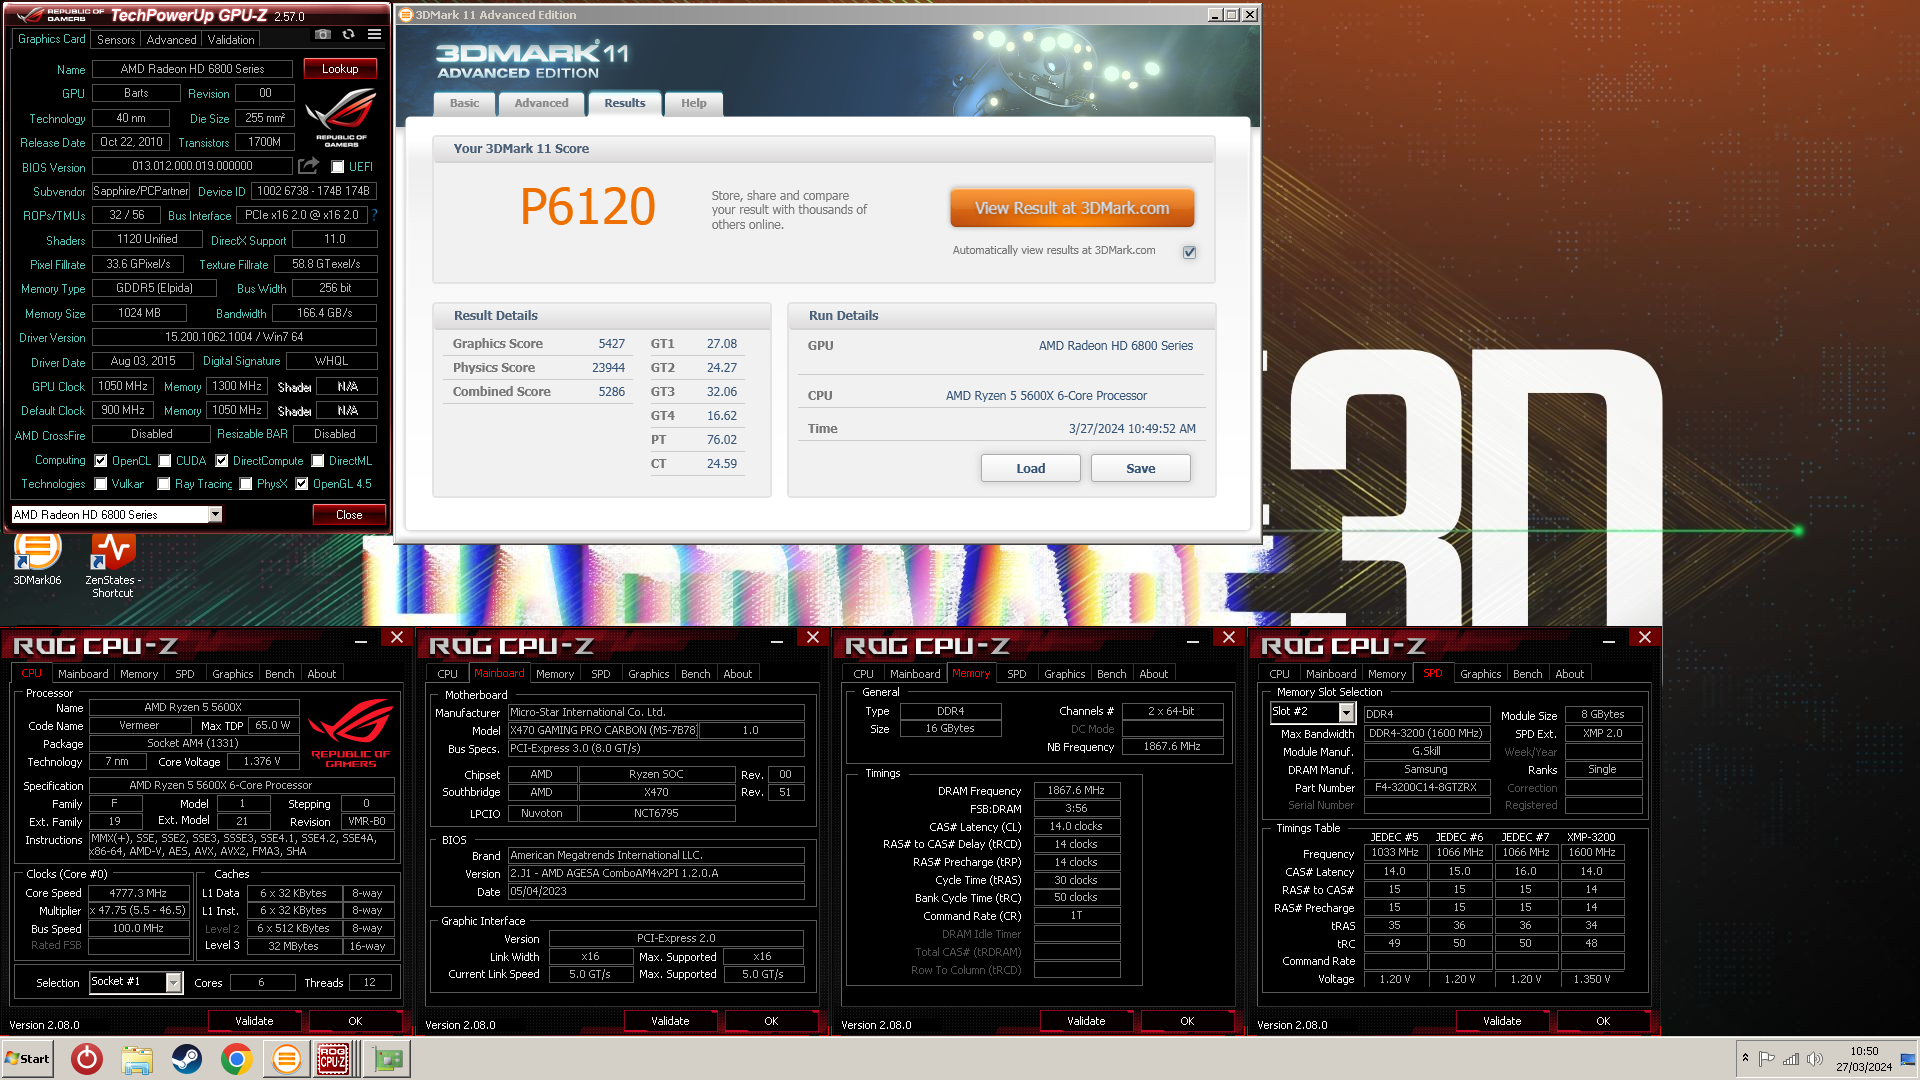Toggle the UEFI checkbox in GPU-Z
The width and height of the screenshot is (1920, 1080).
point(337,167)
